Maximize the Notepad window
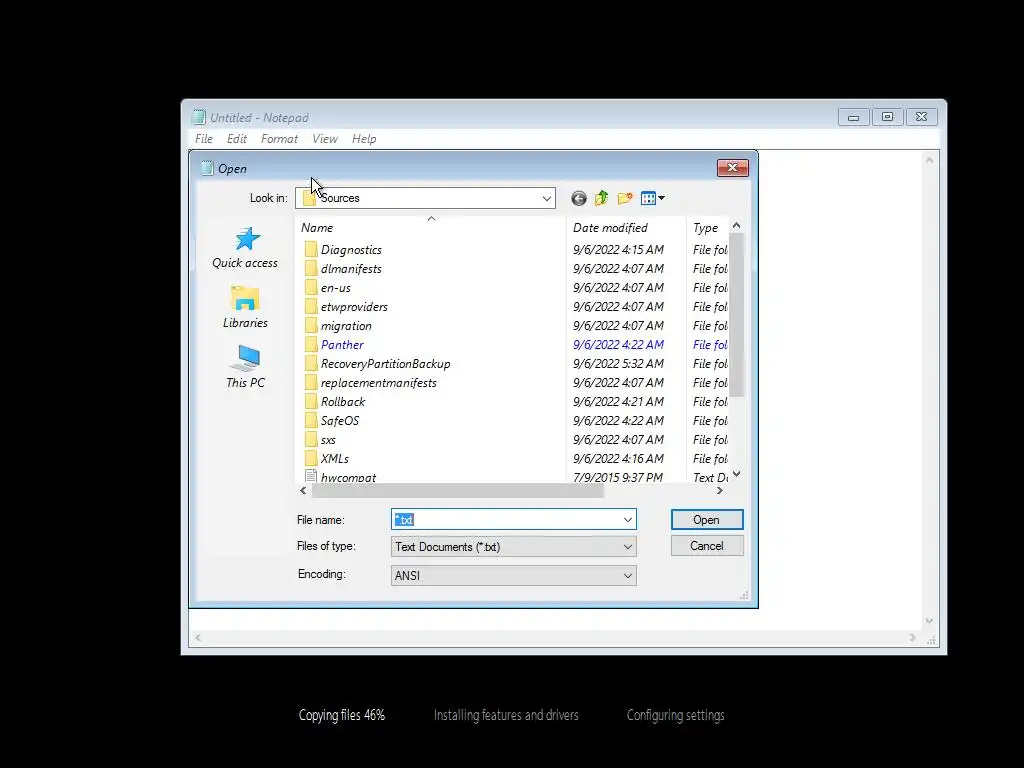This screenshot has height=768, width=1024. [887, 117]
